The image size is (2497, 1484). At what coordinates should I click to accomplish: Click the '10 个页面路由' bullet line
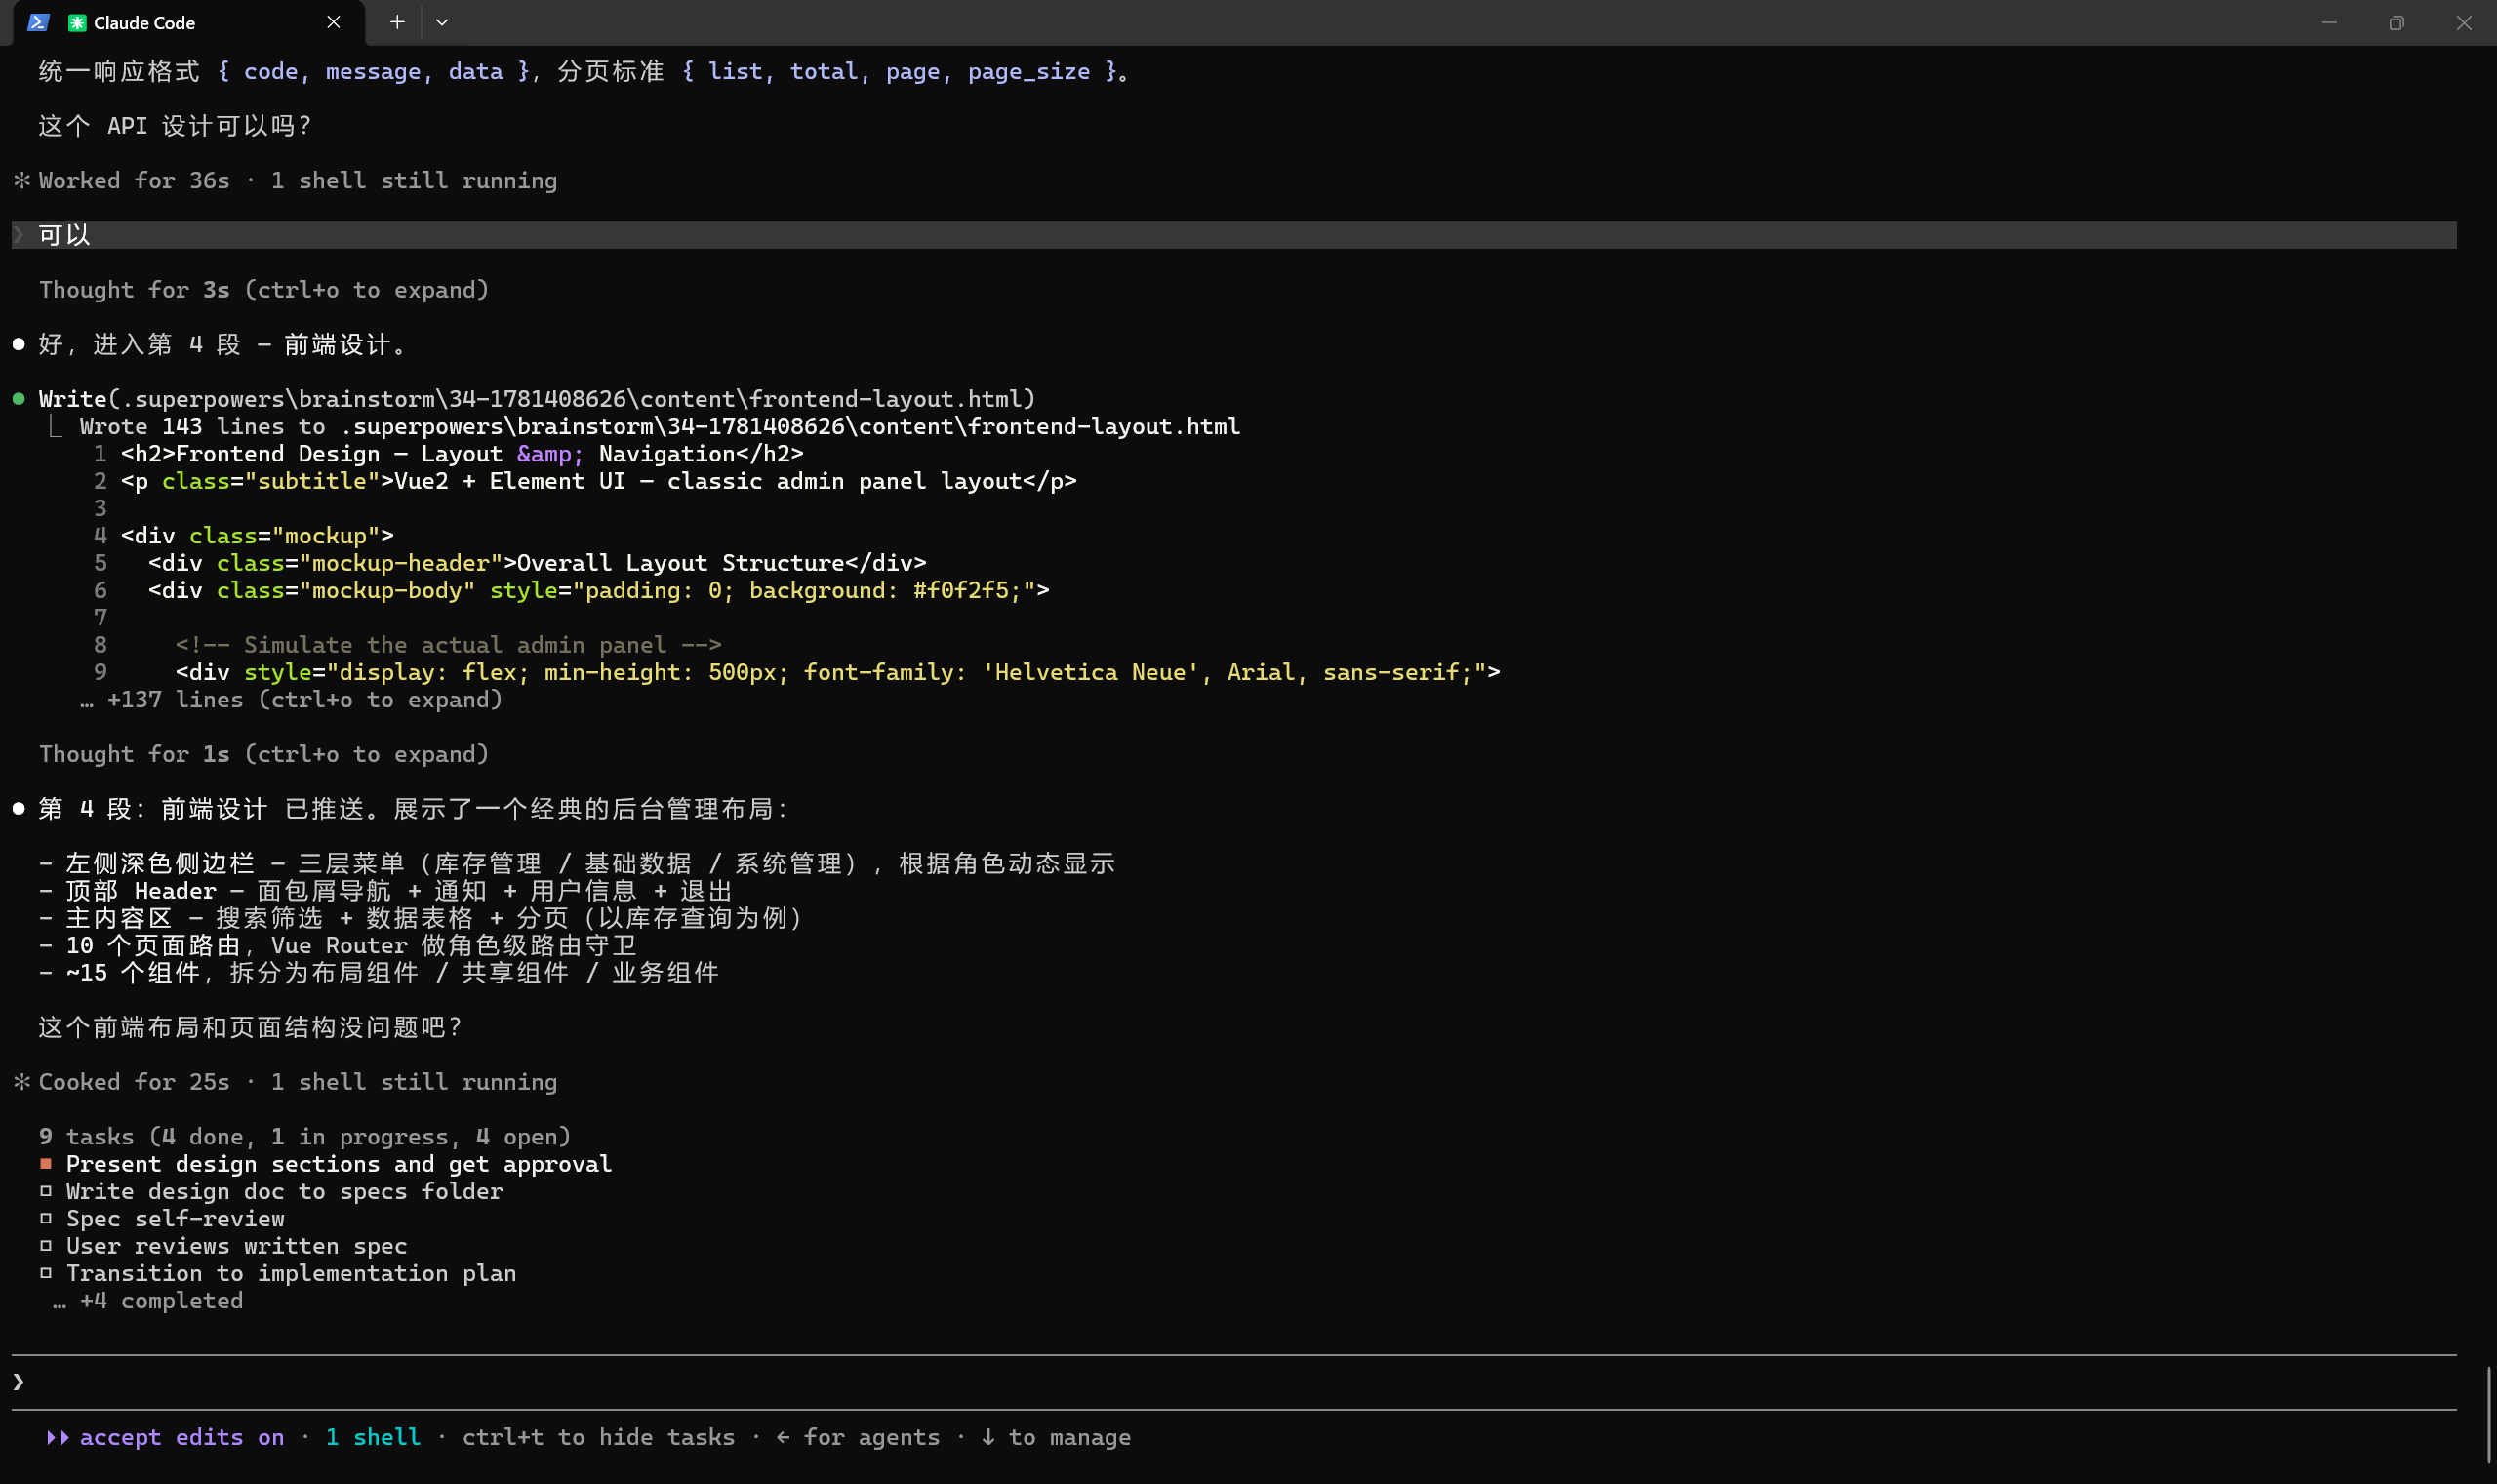click(x=338, y=945)
